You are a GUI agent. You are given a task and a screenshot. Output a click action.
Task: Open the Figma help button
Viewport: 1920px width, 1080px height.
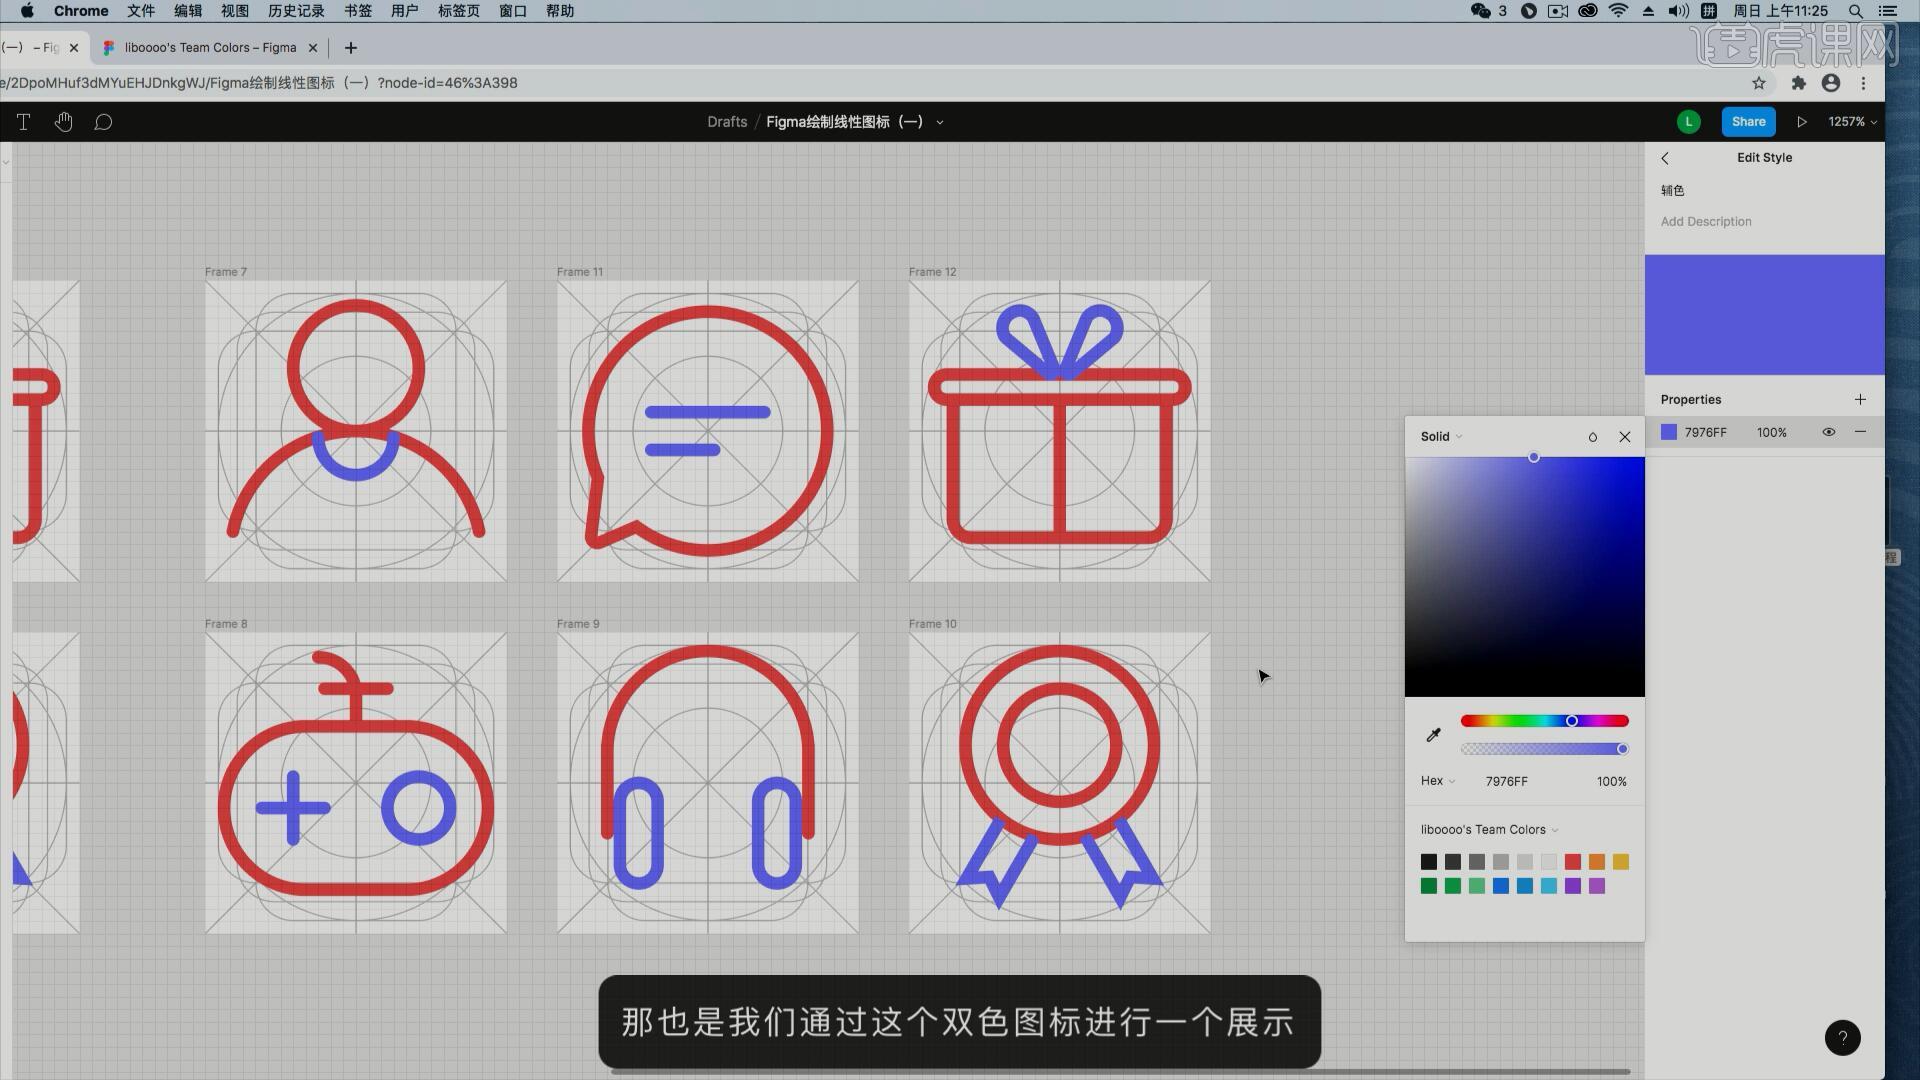pyautogui.click(x=1842, y=1038)
